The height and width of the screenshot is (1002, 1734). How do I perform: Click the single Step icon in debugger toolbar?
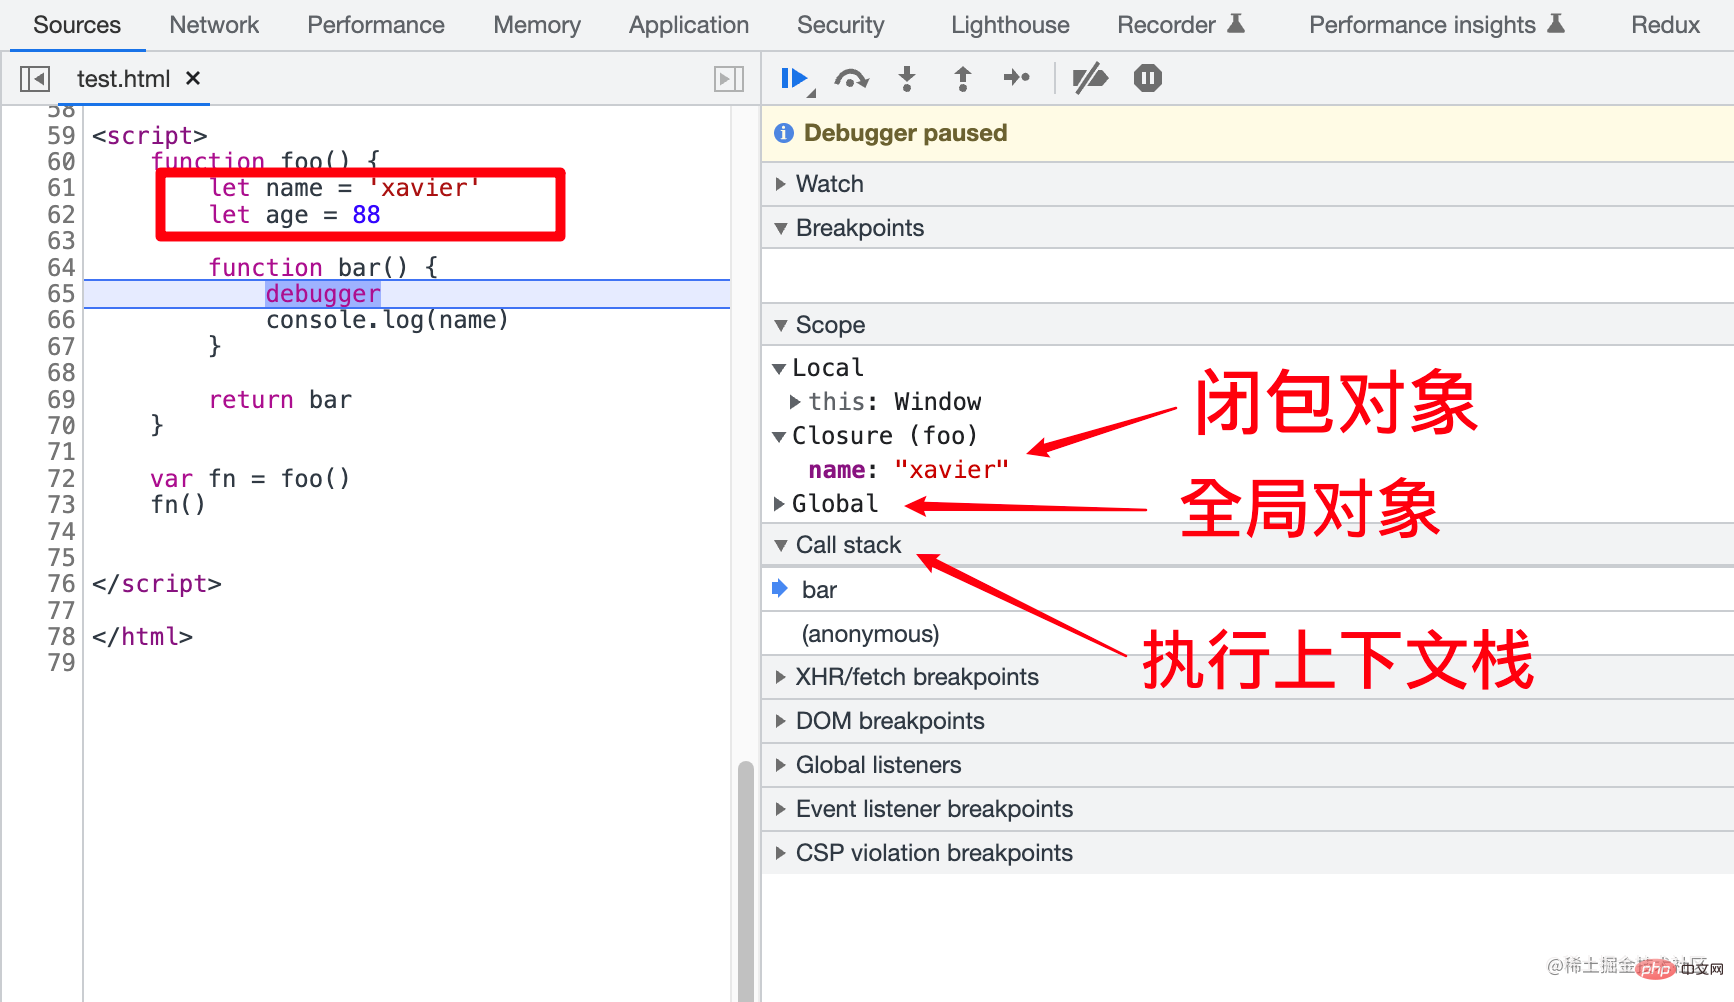(1016, 78)
